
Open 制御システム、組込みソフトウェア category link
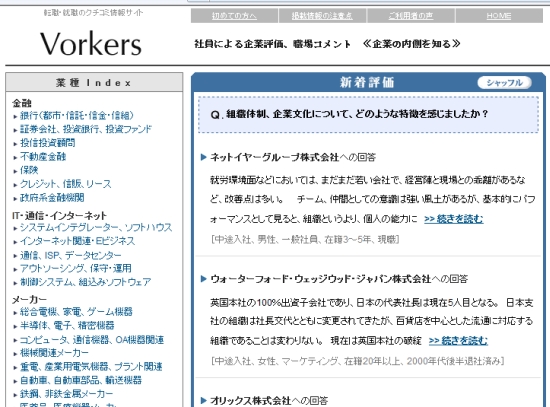[86, 282]
